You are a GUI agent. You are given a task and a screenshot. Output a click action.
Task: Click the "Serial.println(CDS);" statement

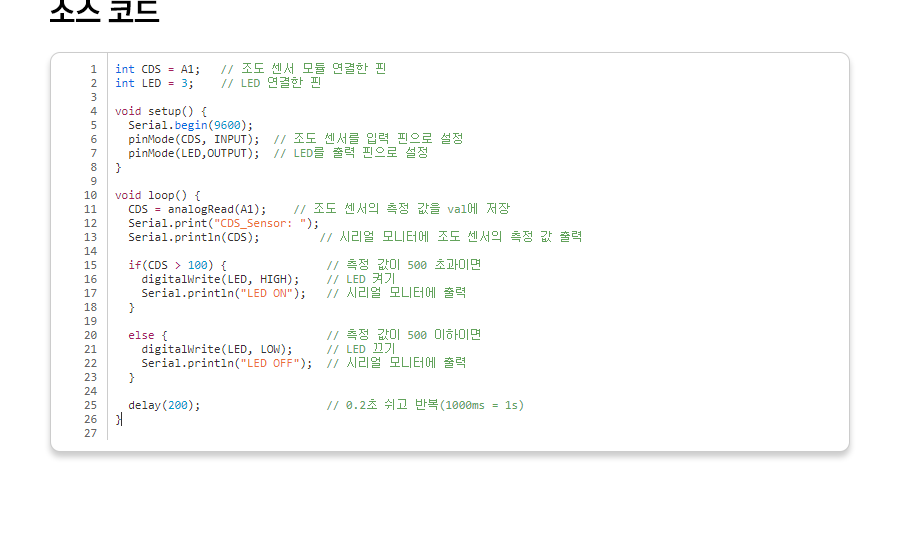193,237
